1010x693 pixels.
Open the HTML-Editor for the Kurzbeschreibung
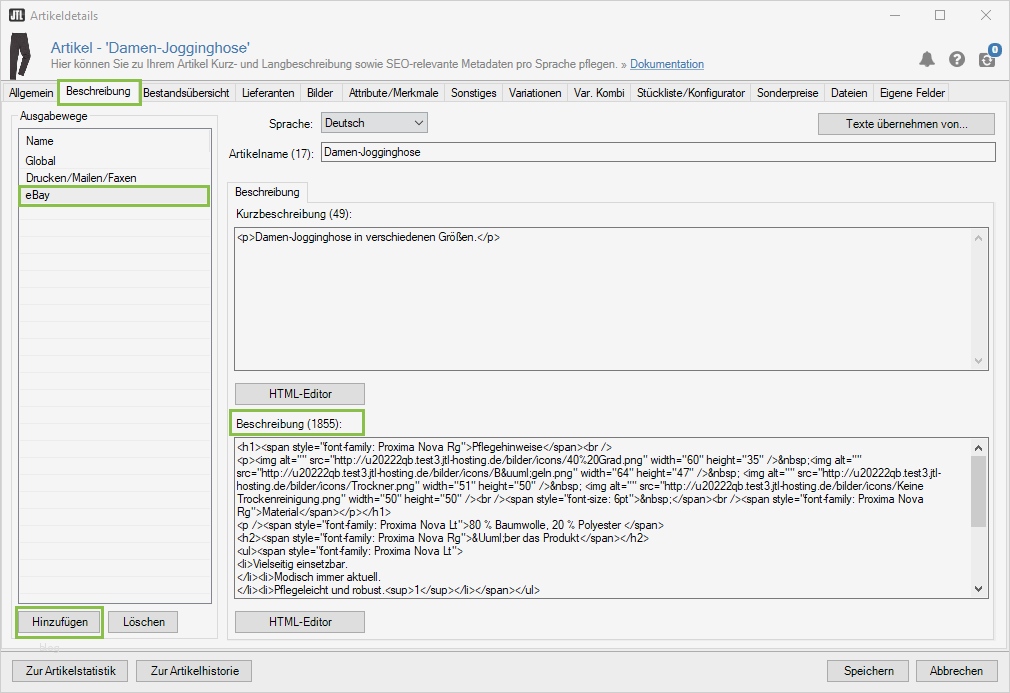(x=298, y=393)
